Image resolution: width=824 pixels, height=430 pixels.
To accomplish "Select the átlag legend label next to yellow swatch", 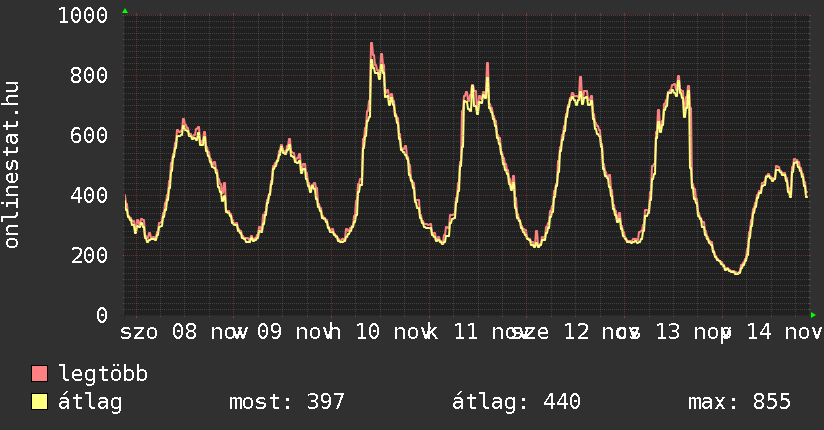I will (91, 402).
